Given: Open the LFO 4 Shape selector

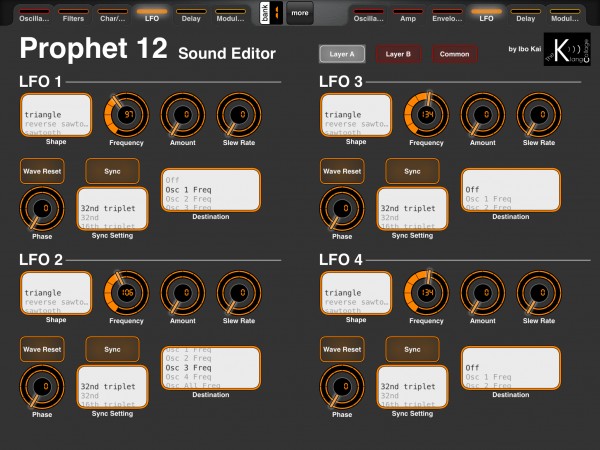Looking at the screenshot, I should pos(356,293).
